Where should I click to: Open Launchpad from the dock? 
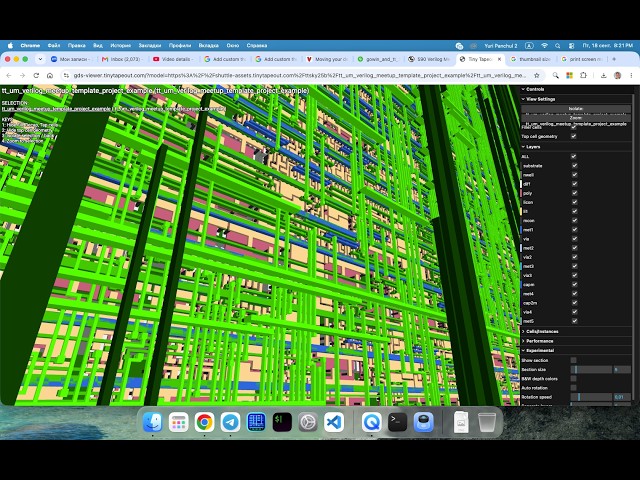[x=178, y=422]
